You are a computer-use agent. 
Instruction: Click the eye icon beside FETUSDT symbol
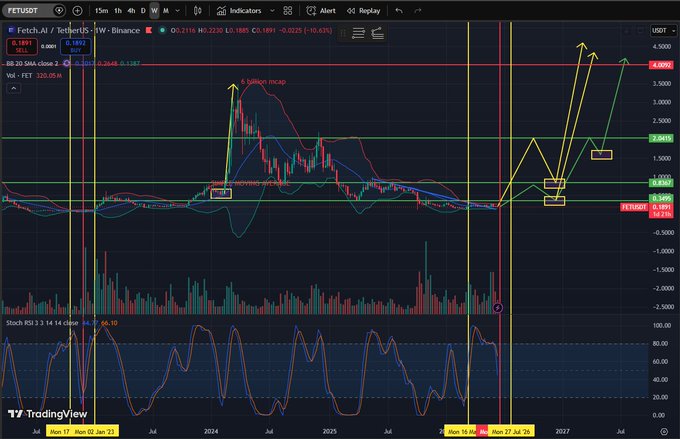(59, 10)
